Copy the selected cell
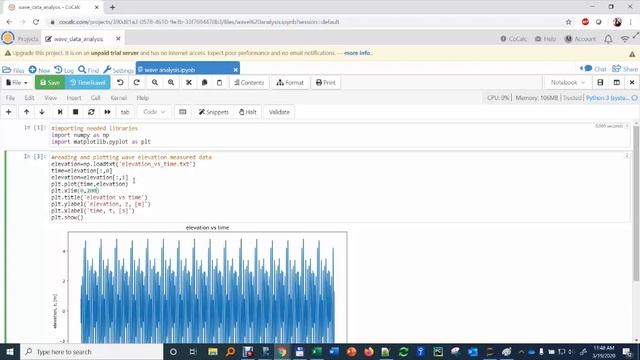This screenshot has height=360, width=640. (x=204, y=82)
